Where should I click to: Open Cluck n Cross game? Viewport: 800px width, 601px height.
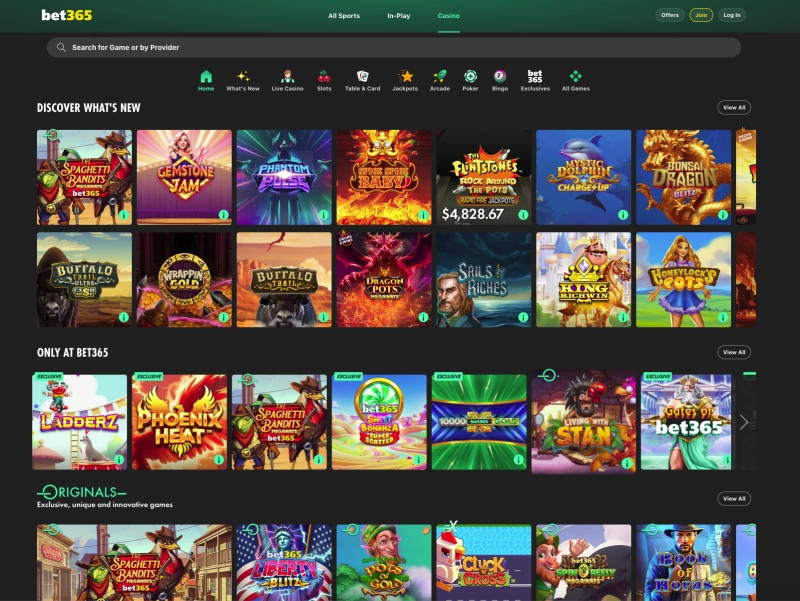coord(484,563)
